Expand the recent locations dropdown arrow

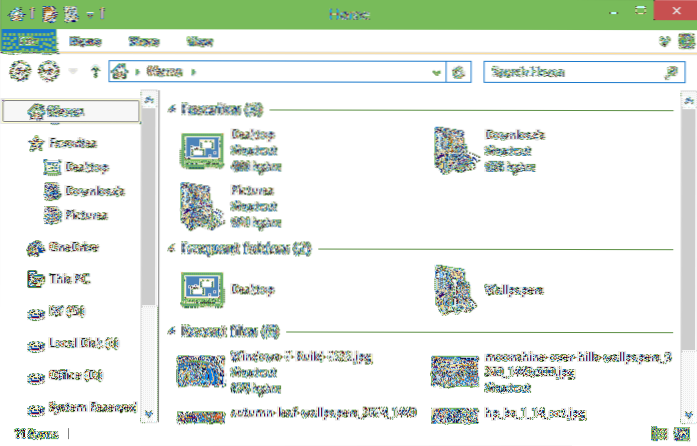[71, 72]
